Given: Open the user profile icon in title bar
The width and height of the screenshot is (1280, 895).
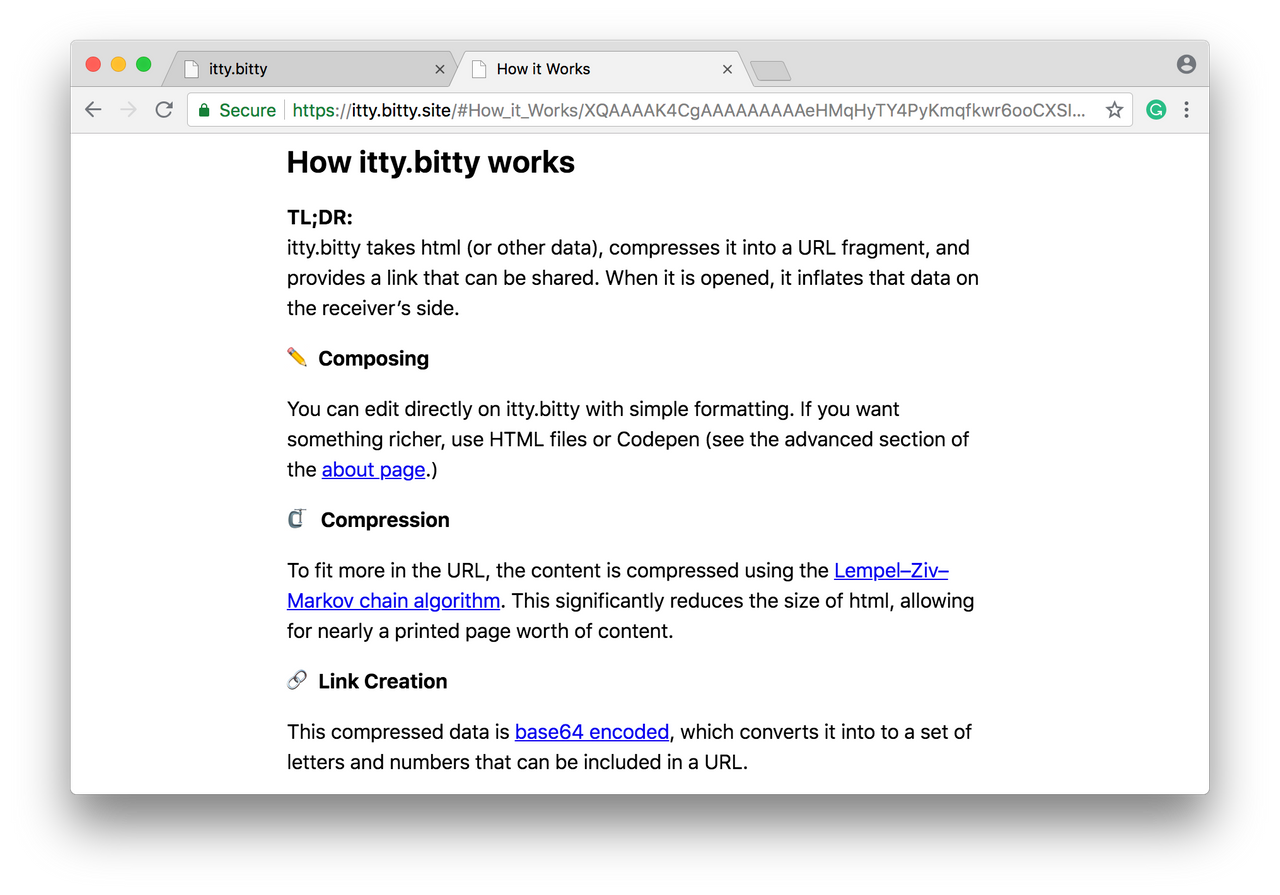Looking at the screenshot, I should [1186, 64].
